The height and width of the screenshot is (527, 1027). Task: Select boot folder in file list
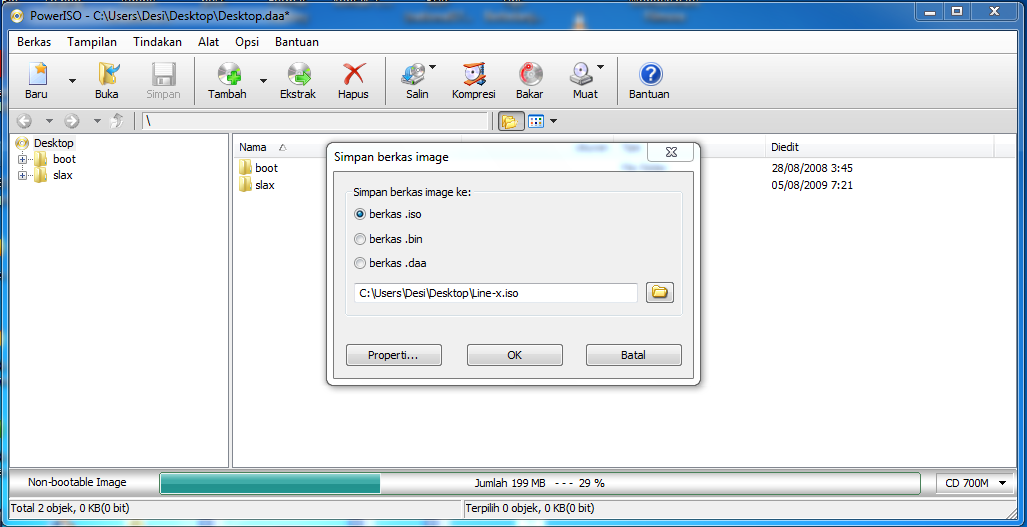[x=266, y=168]
